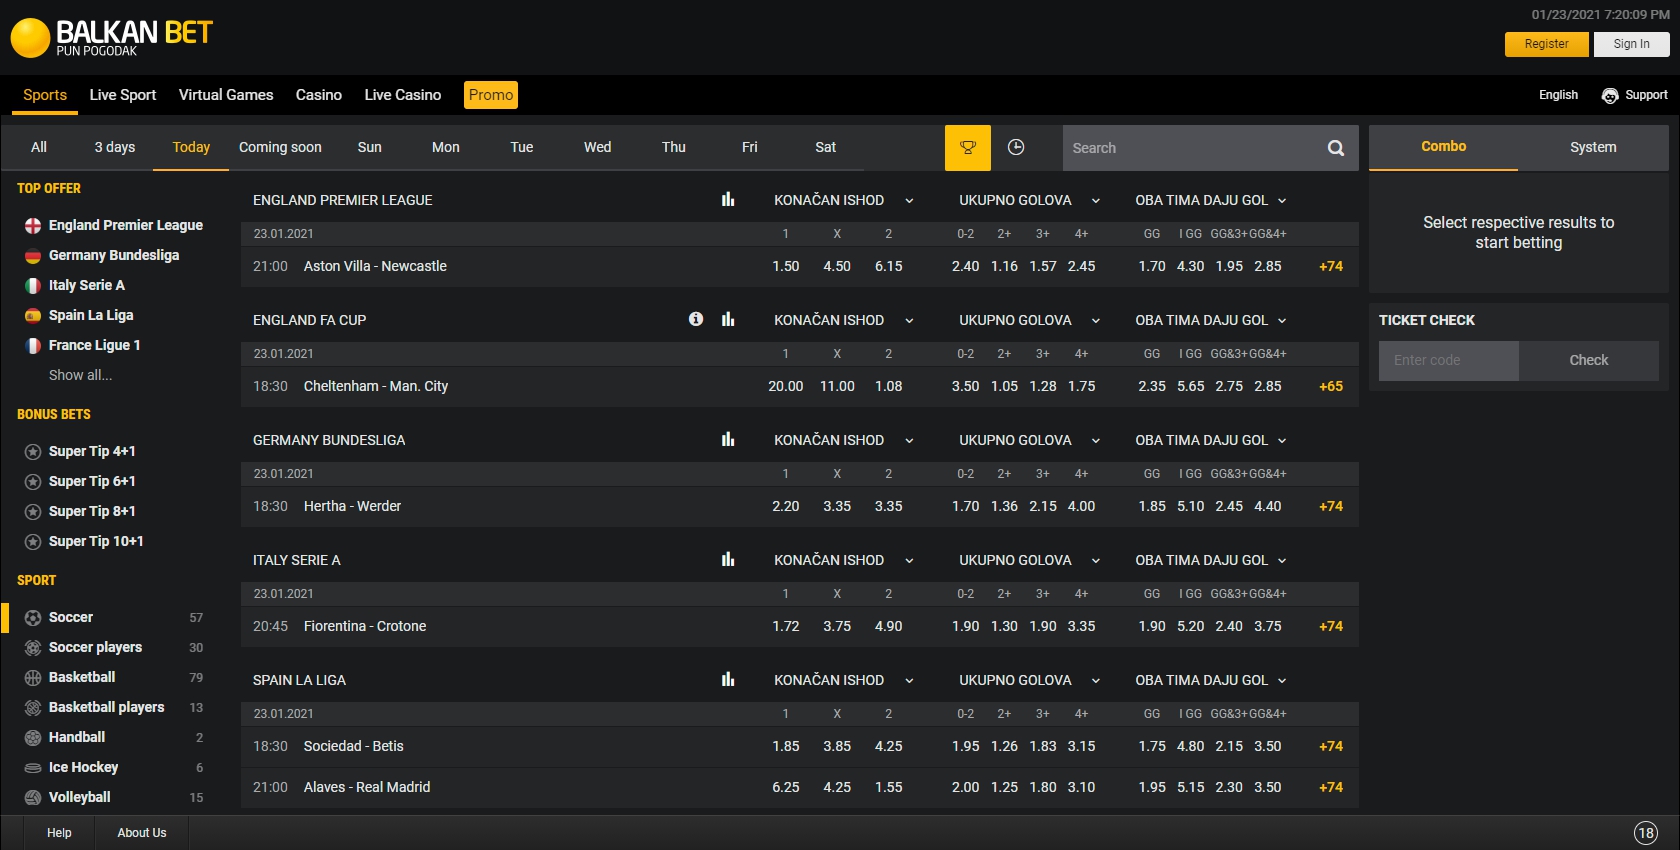Open +65 more bets for Cheltenham - Man. City

click(x=1331, y=386)
